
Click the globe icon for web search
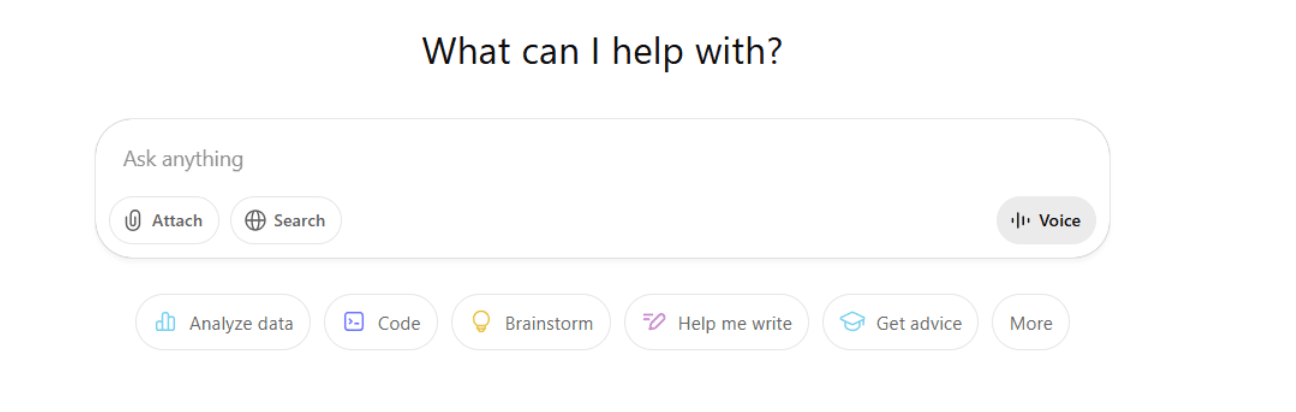[256, 221]
